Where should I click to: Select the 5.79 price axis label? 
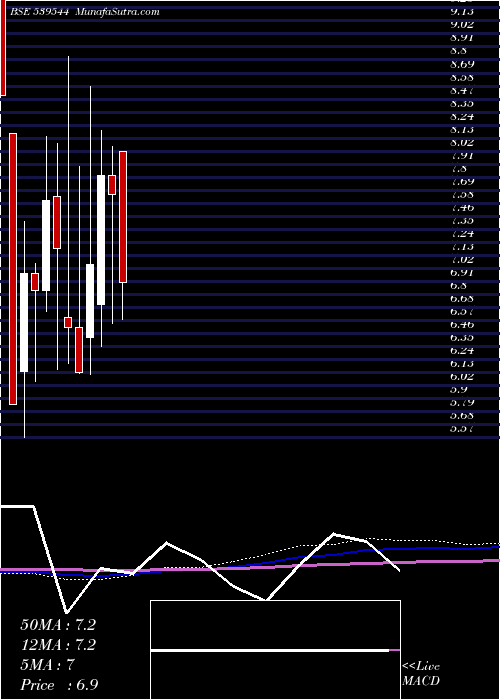tap(462, 403)
